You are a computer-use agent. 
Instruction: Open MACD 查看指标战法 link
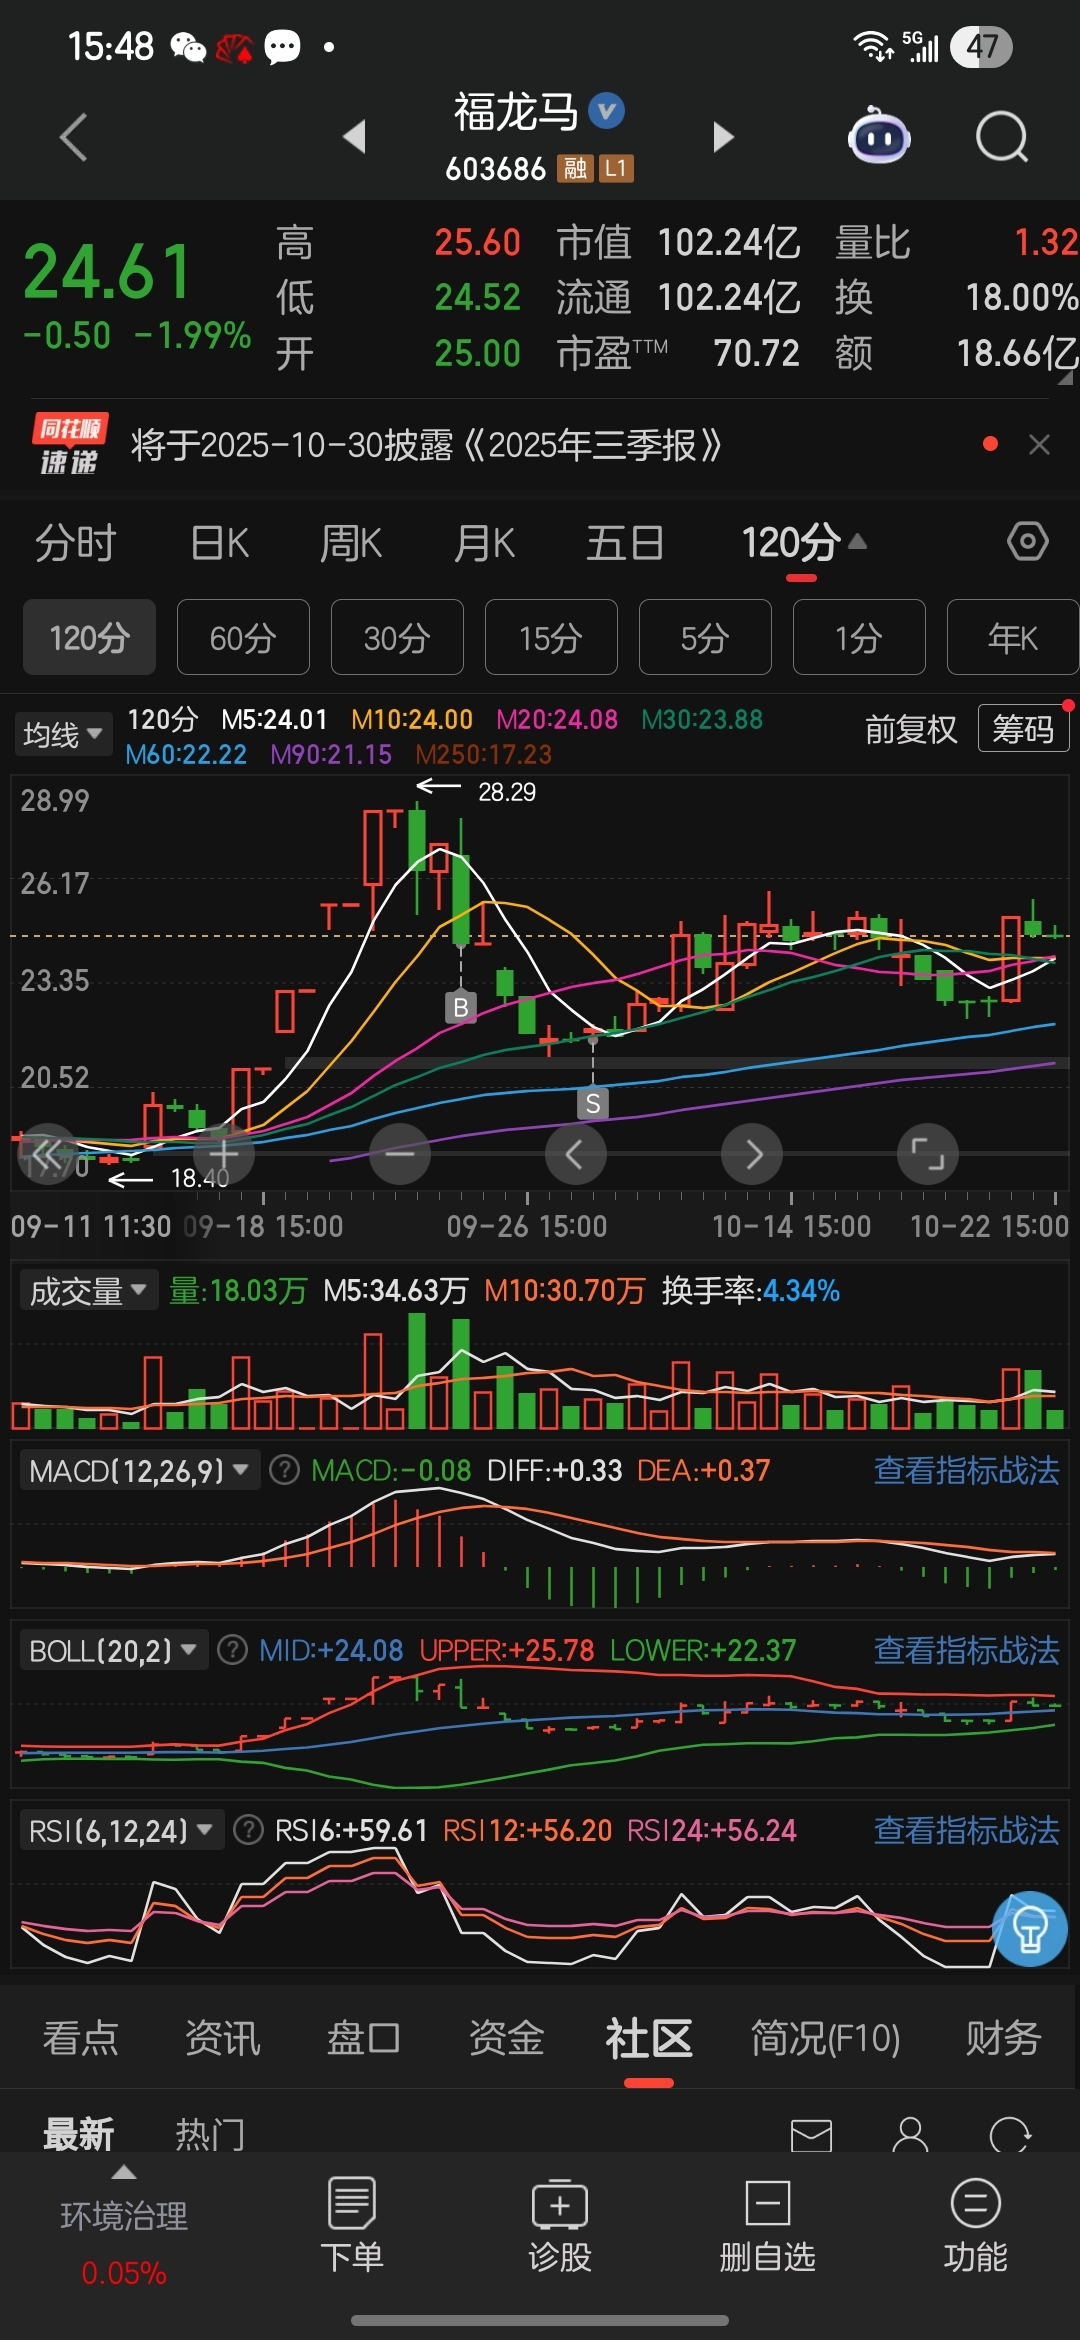(x=966, y=1470)
